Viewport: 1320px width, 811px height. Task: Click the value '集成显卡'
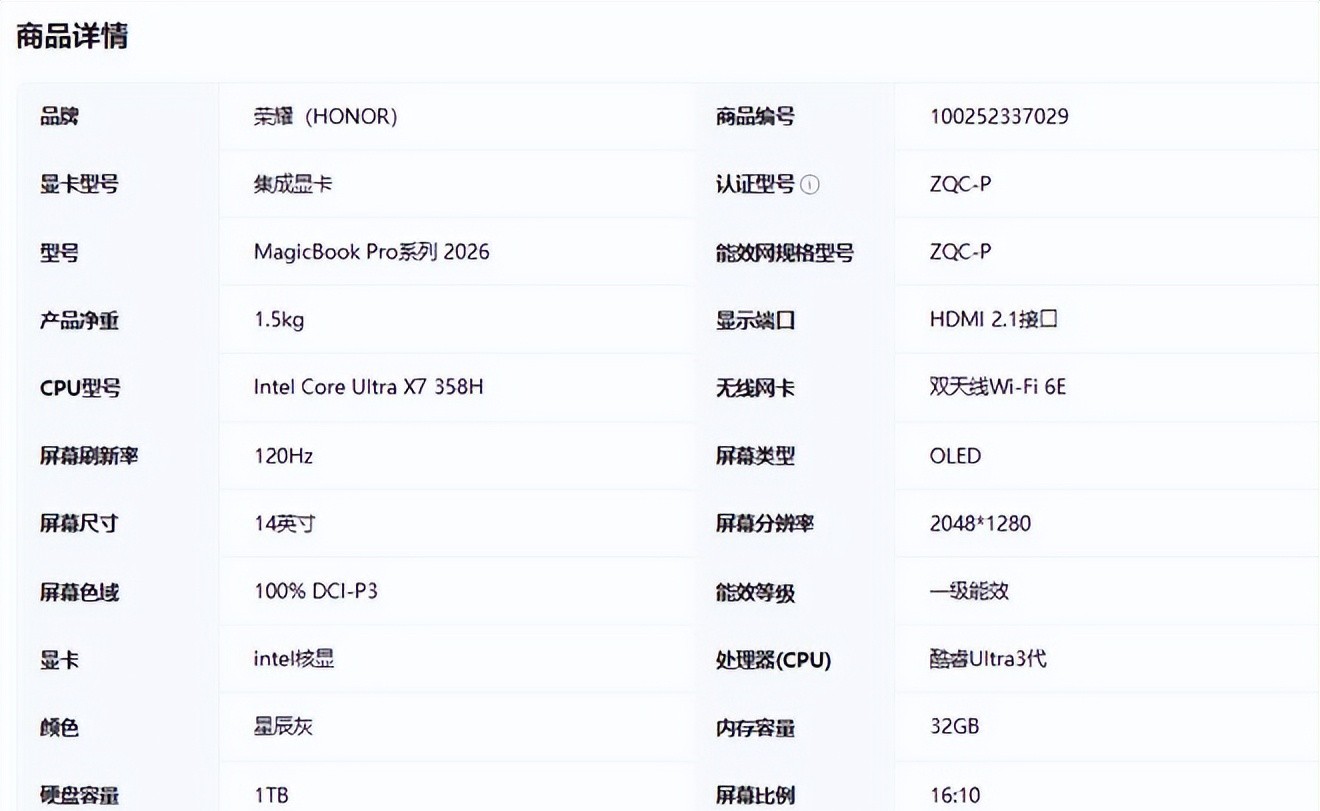tap(292, 184)
